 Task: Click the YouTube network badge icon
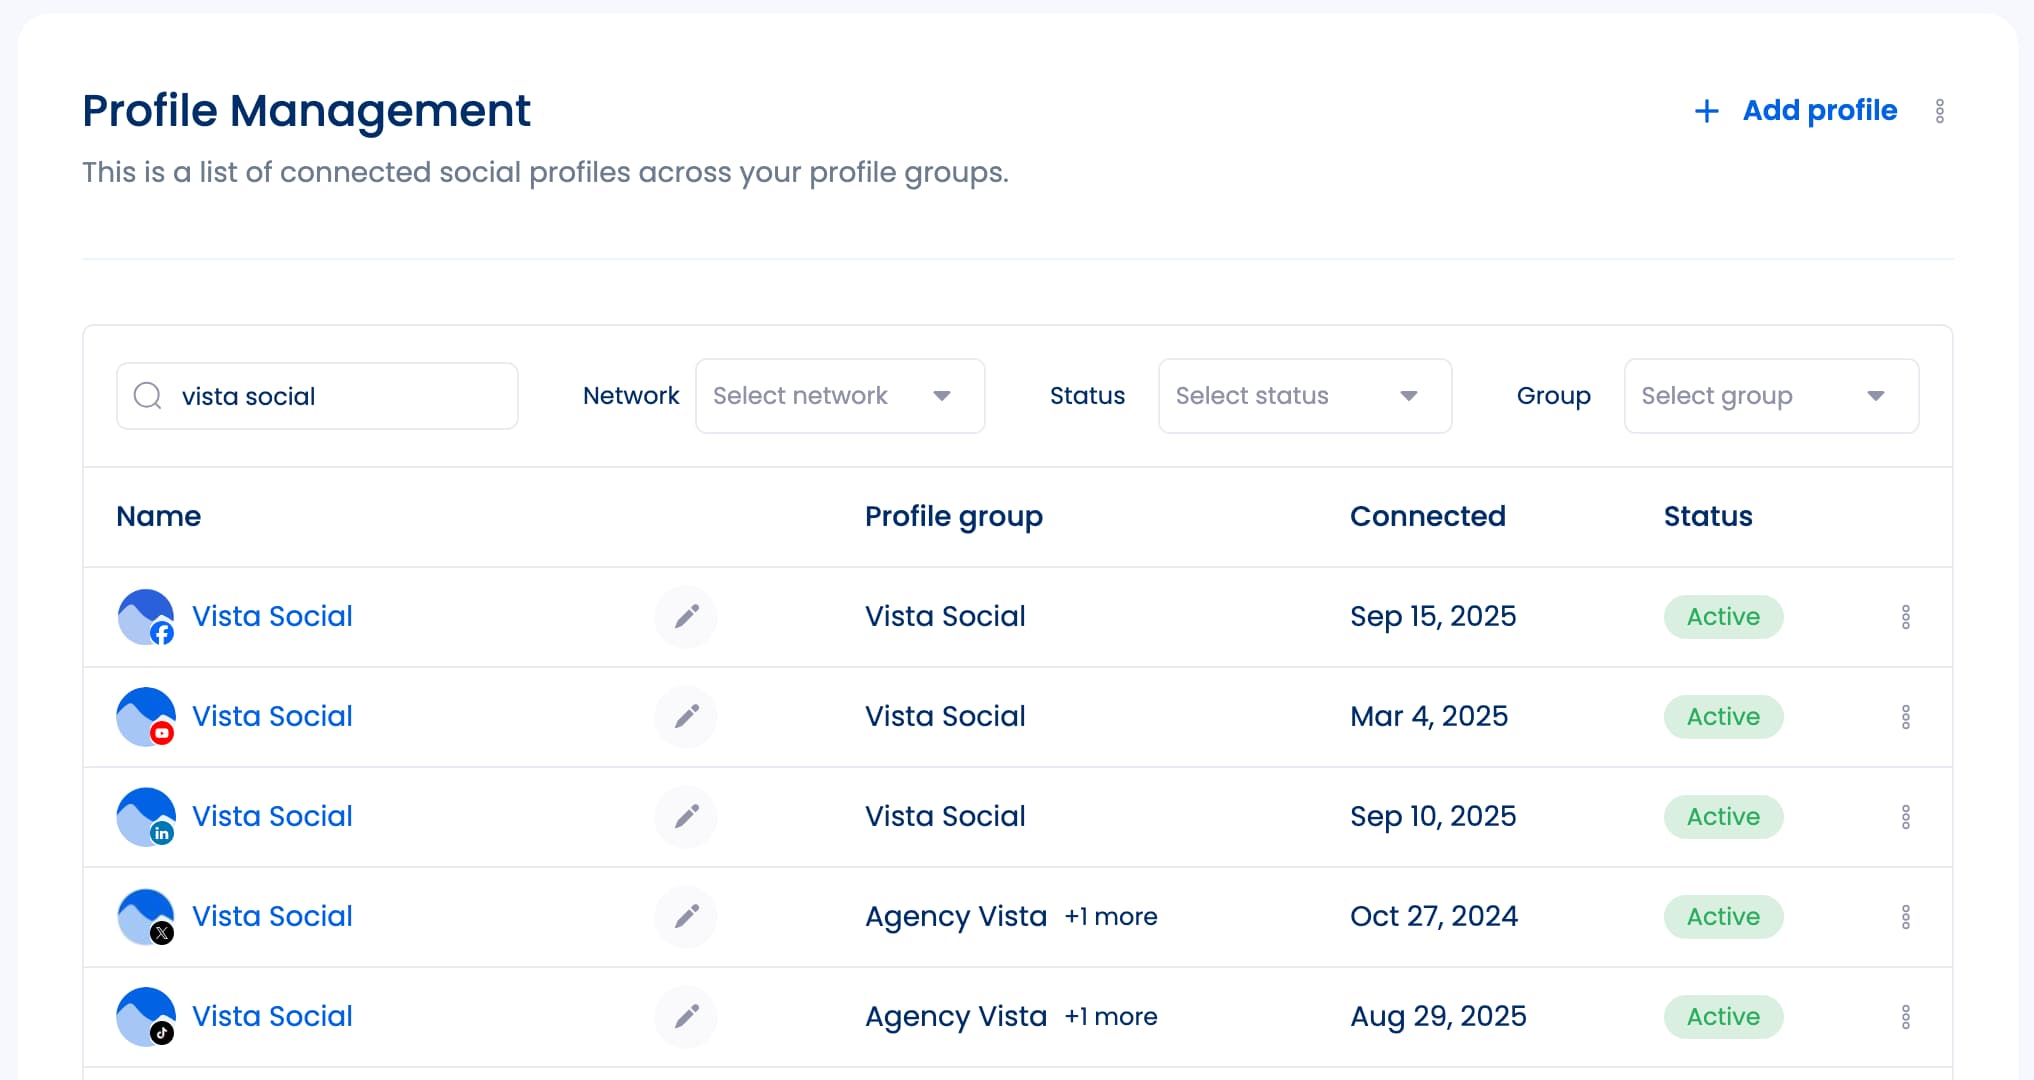point(162,733)
